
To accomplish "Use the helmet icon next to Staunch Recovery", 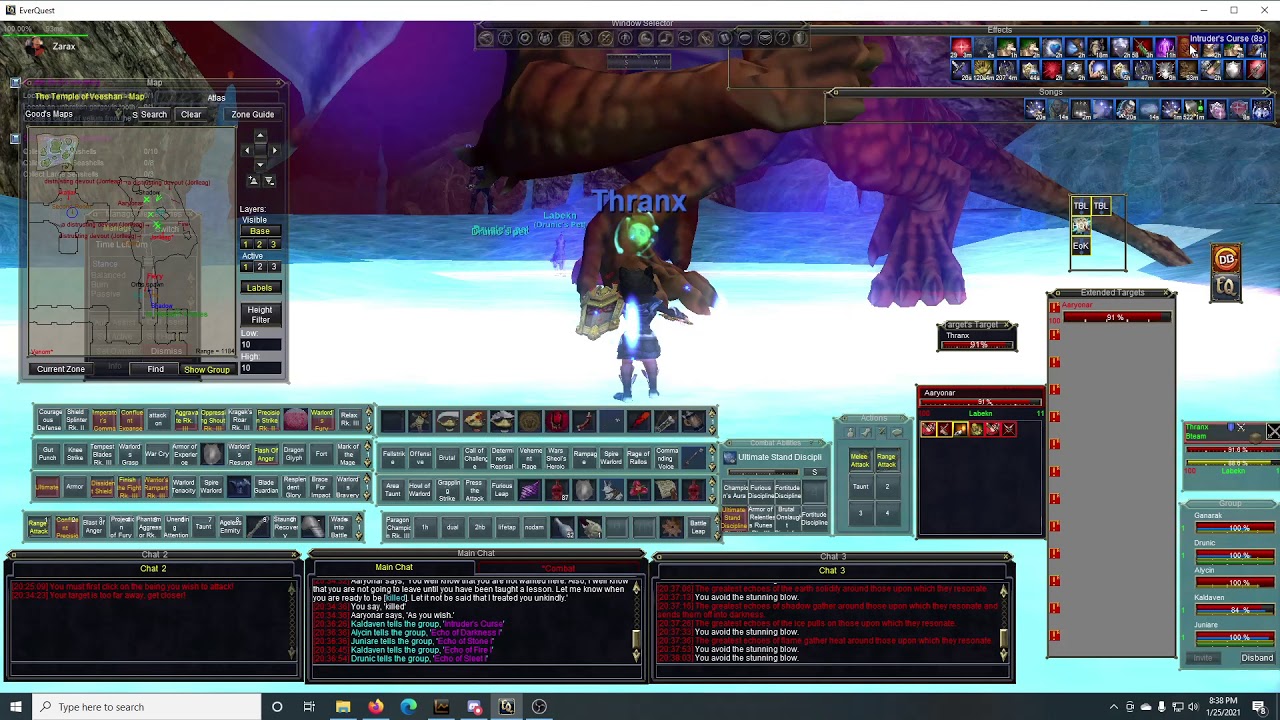I will pos(311,525).
